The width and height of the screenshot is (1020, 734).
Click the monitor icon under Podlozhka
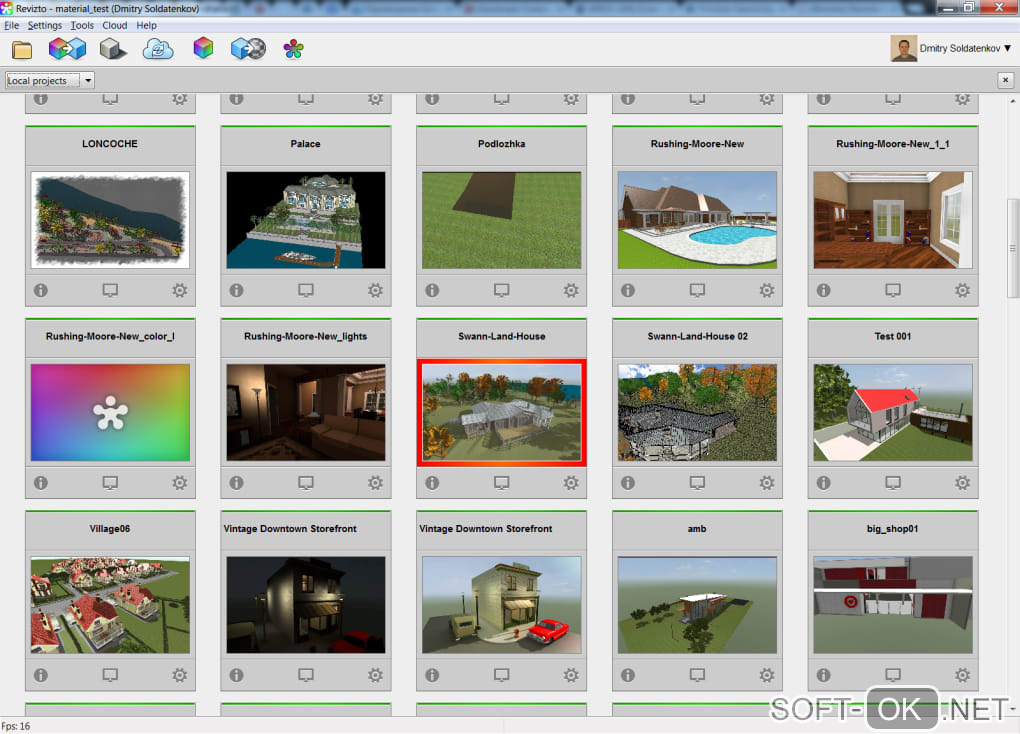pyautogui.click(x=502, y=290)
